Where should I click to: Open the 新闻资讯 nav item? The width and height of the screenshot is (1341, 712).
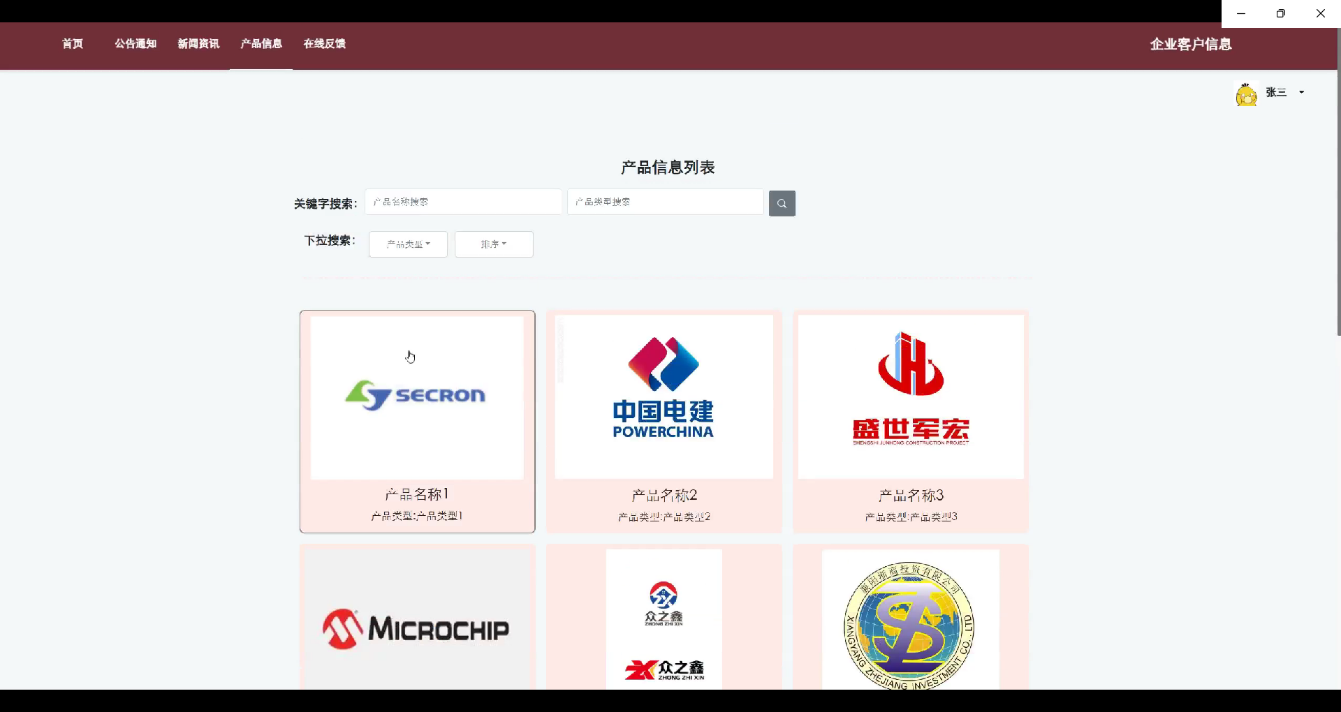pyautogui.click(x=198, y=44)
